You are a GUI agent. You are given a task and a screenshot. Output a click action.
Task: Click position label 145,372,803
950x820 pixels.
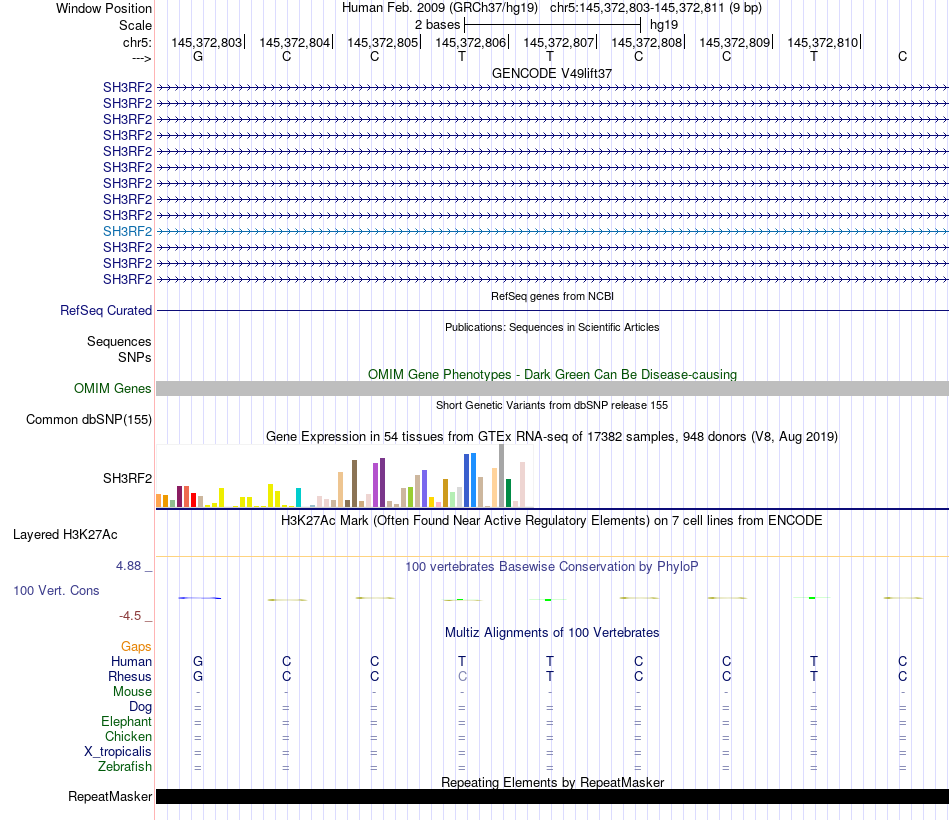(x=206, y=42)
